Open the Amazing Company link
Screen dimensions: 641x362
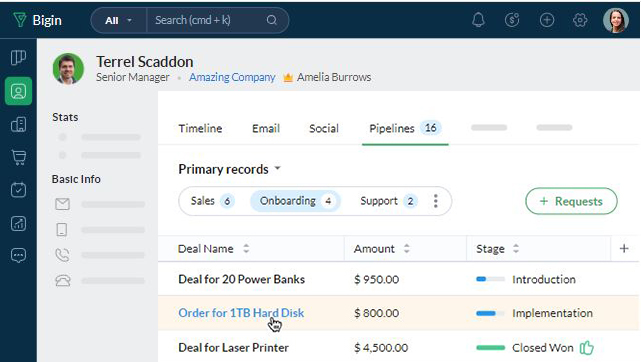[232, 77]
